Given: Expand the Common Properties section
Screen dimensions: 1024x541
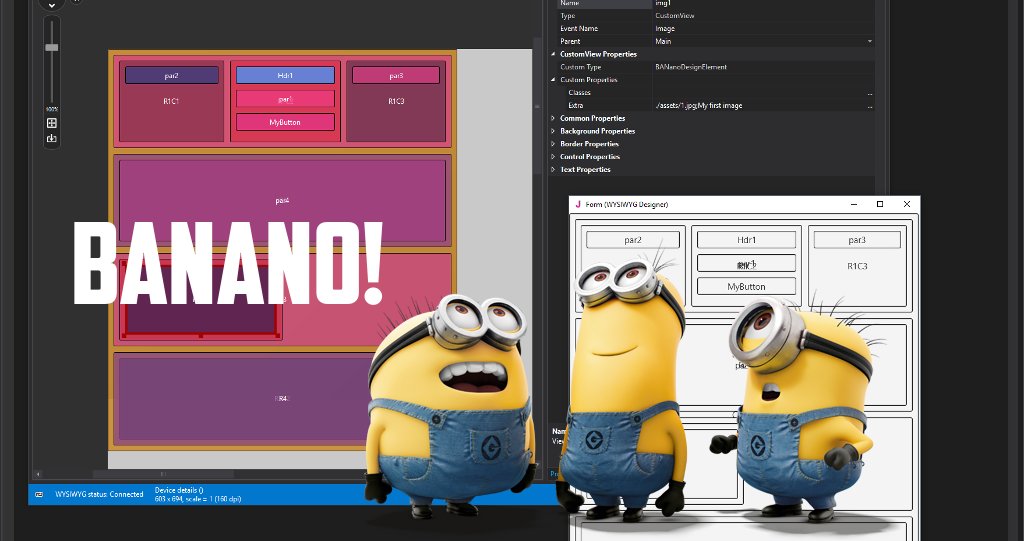Looking at the screenshot, I should pos(554,118).
